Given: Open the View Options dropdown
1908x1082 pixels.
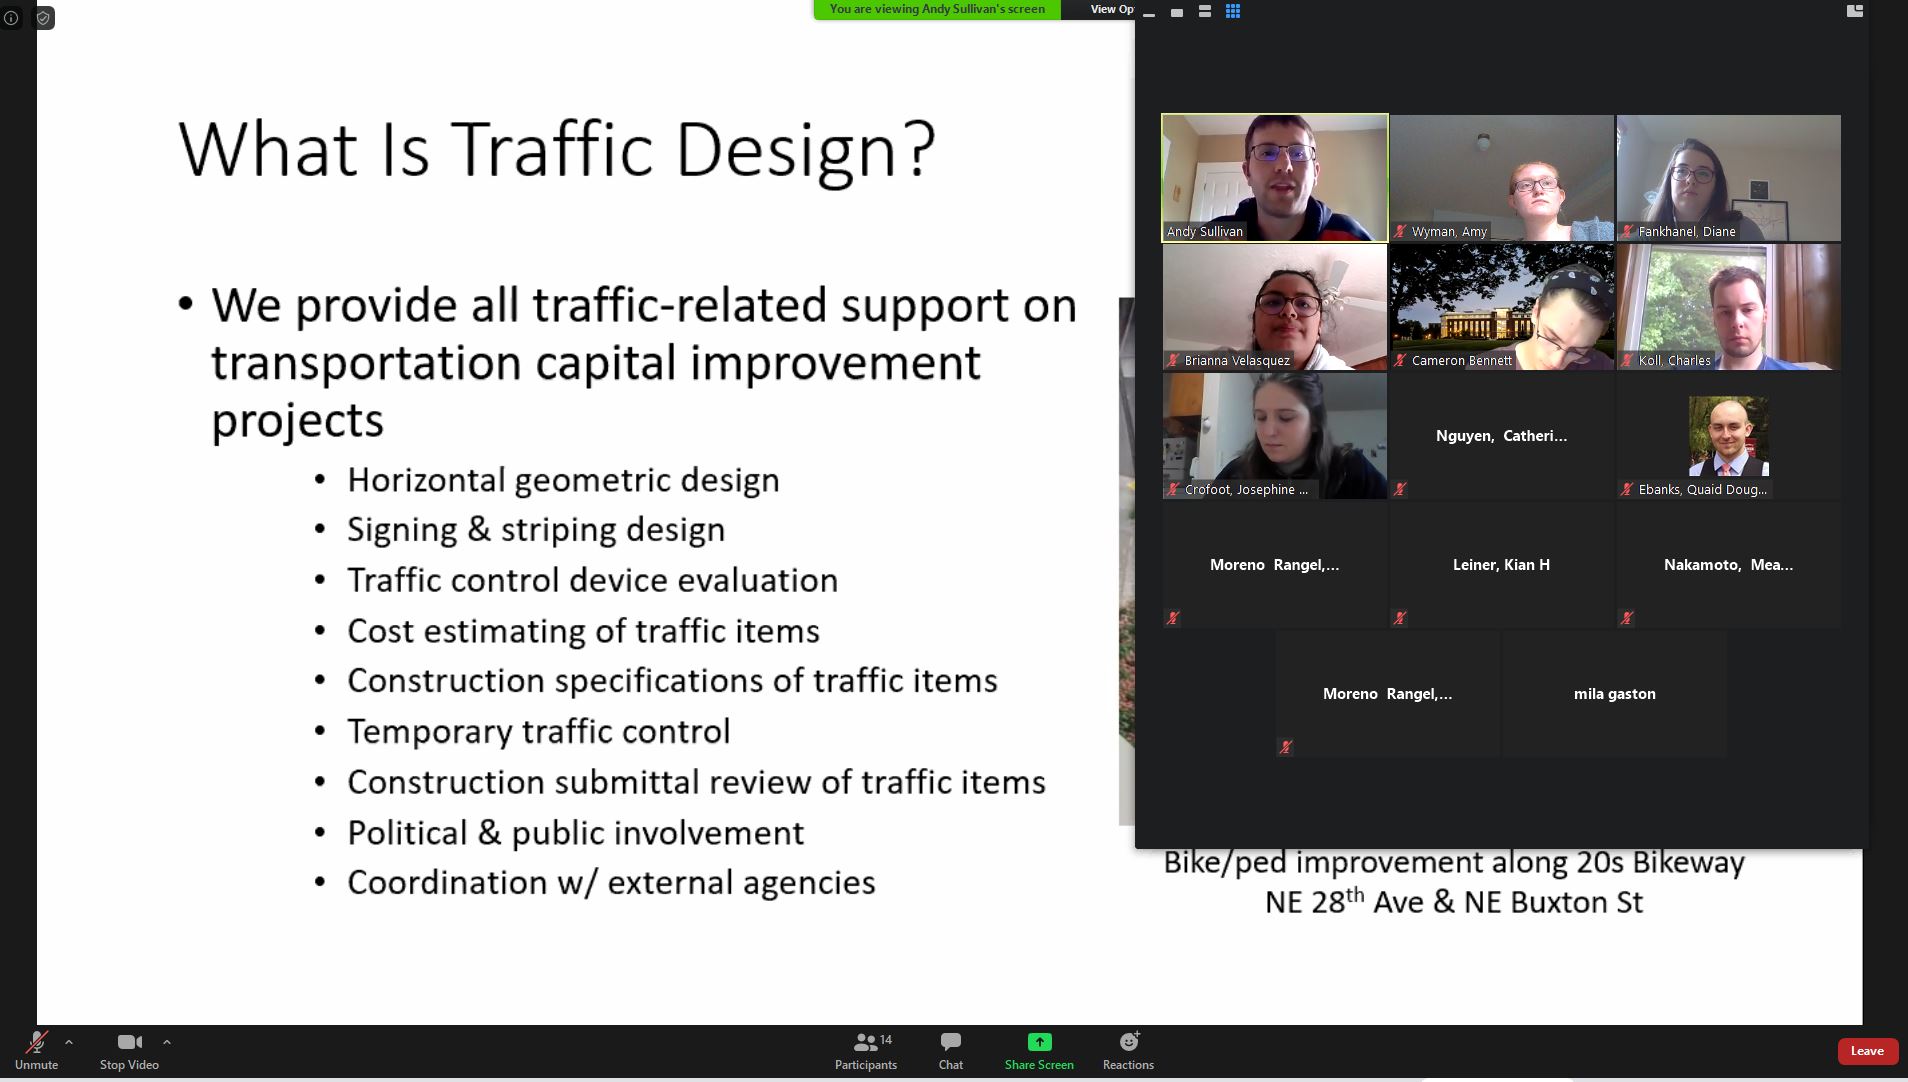Looking at the screenshot, I should pyautogui.click(x=1111, y=9).
